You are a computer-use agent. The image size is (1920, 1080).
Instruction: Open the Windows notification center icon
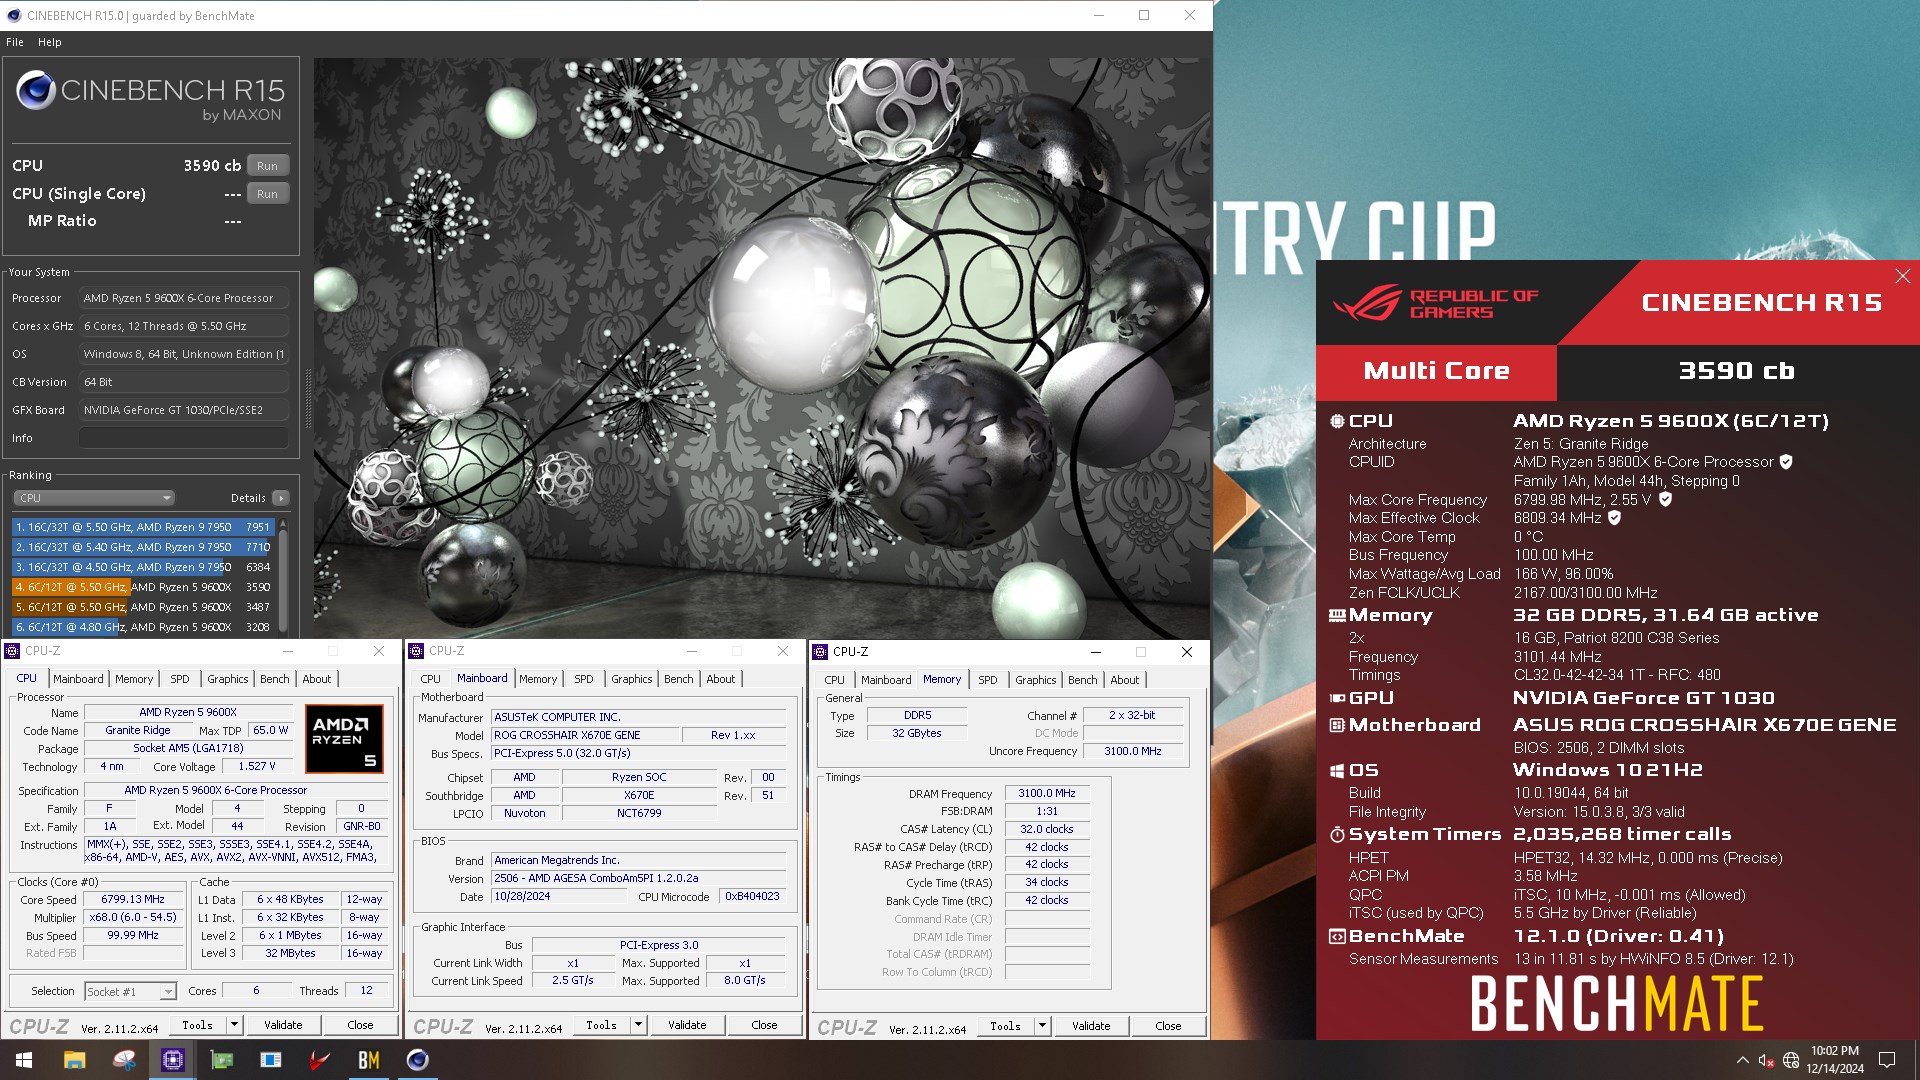click(1887, 1060)
